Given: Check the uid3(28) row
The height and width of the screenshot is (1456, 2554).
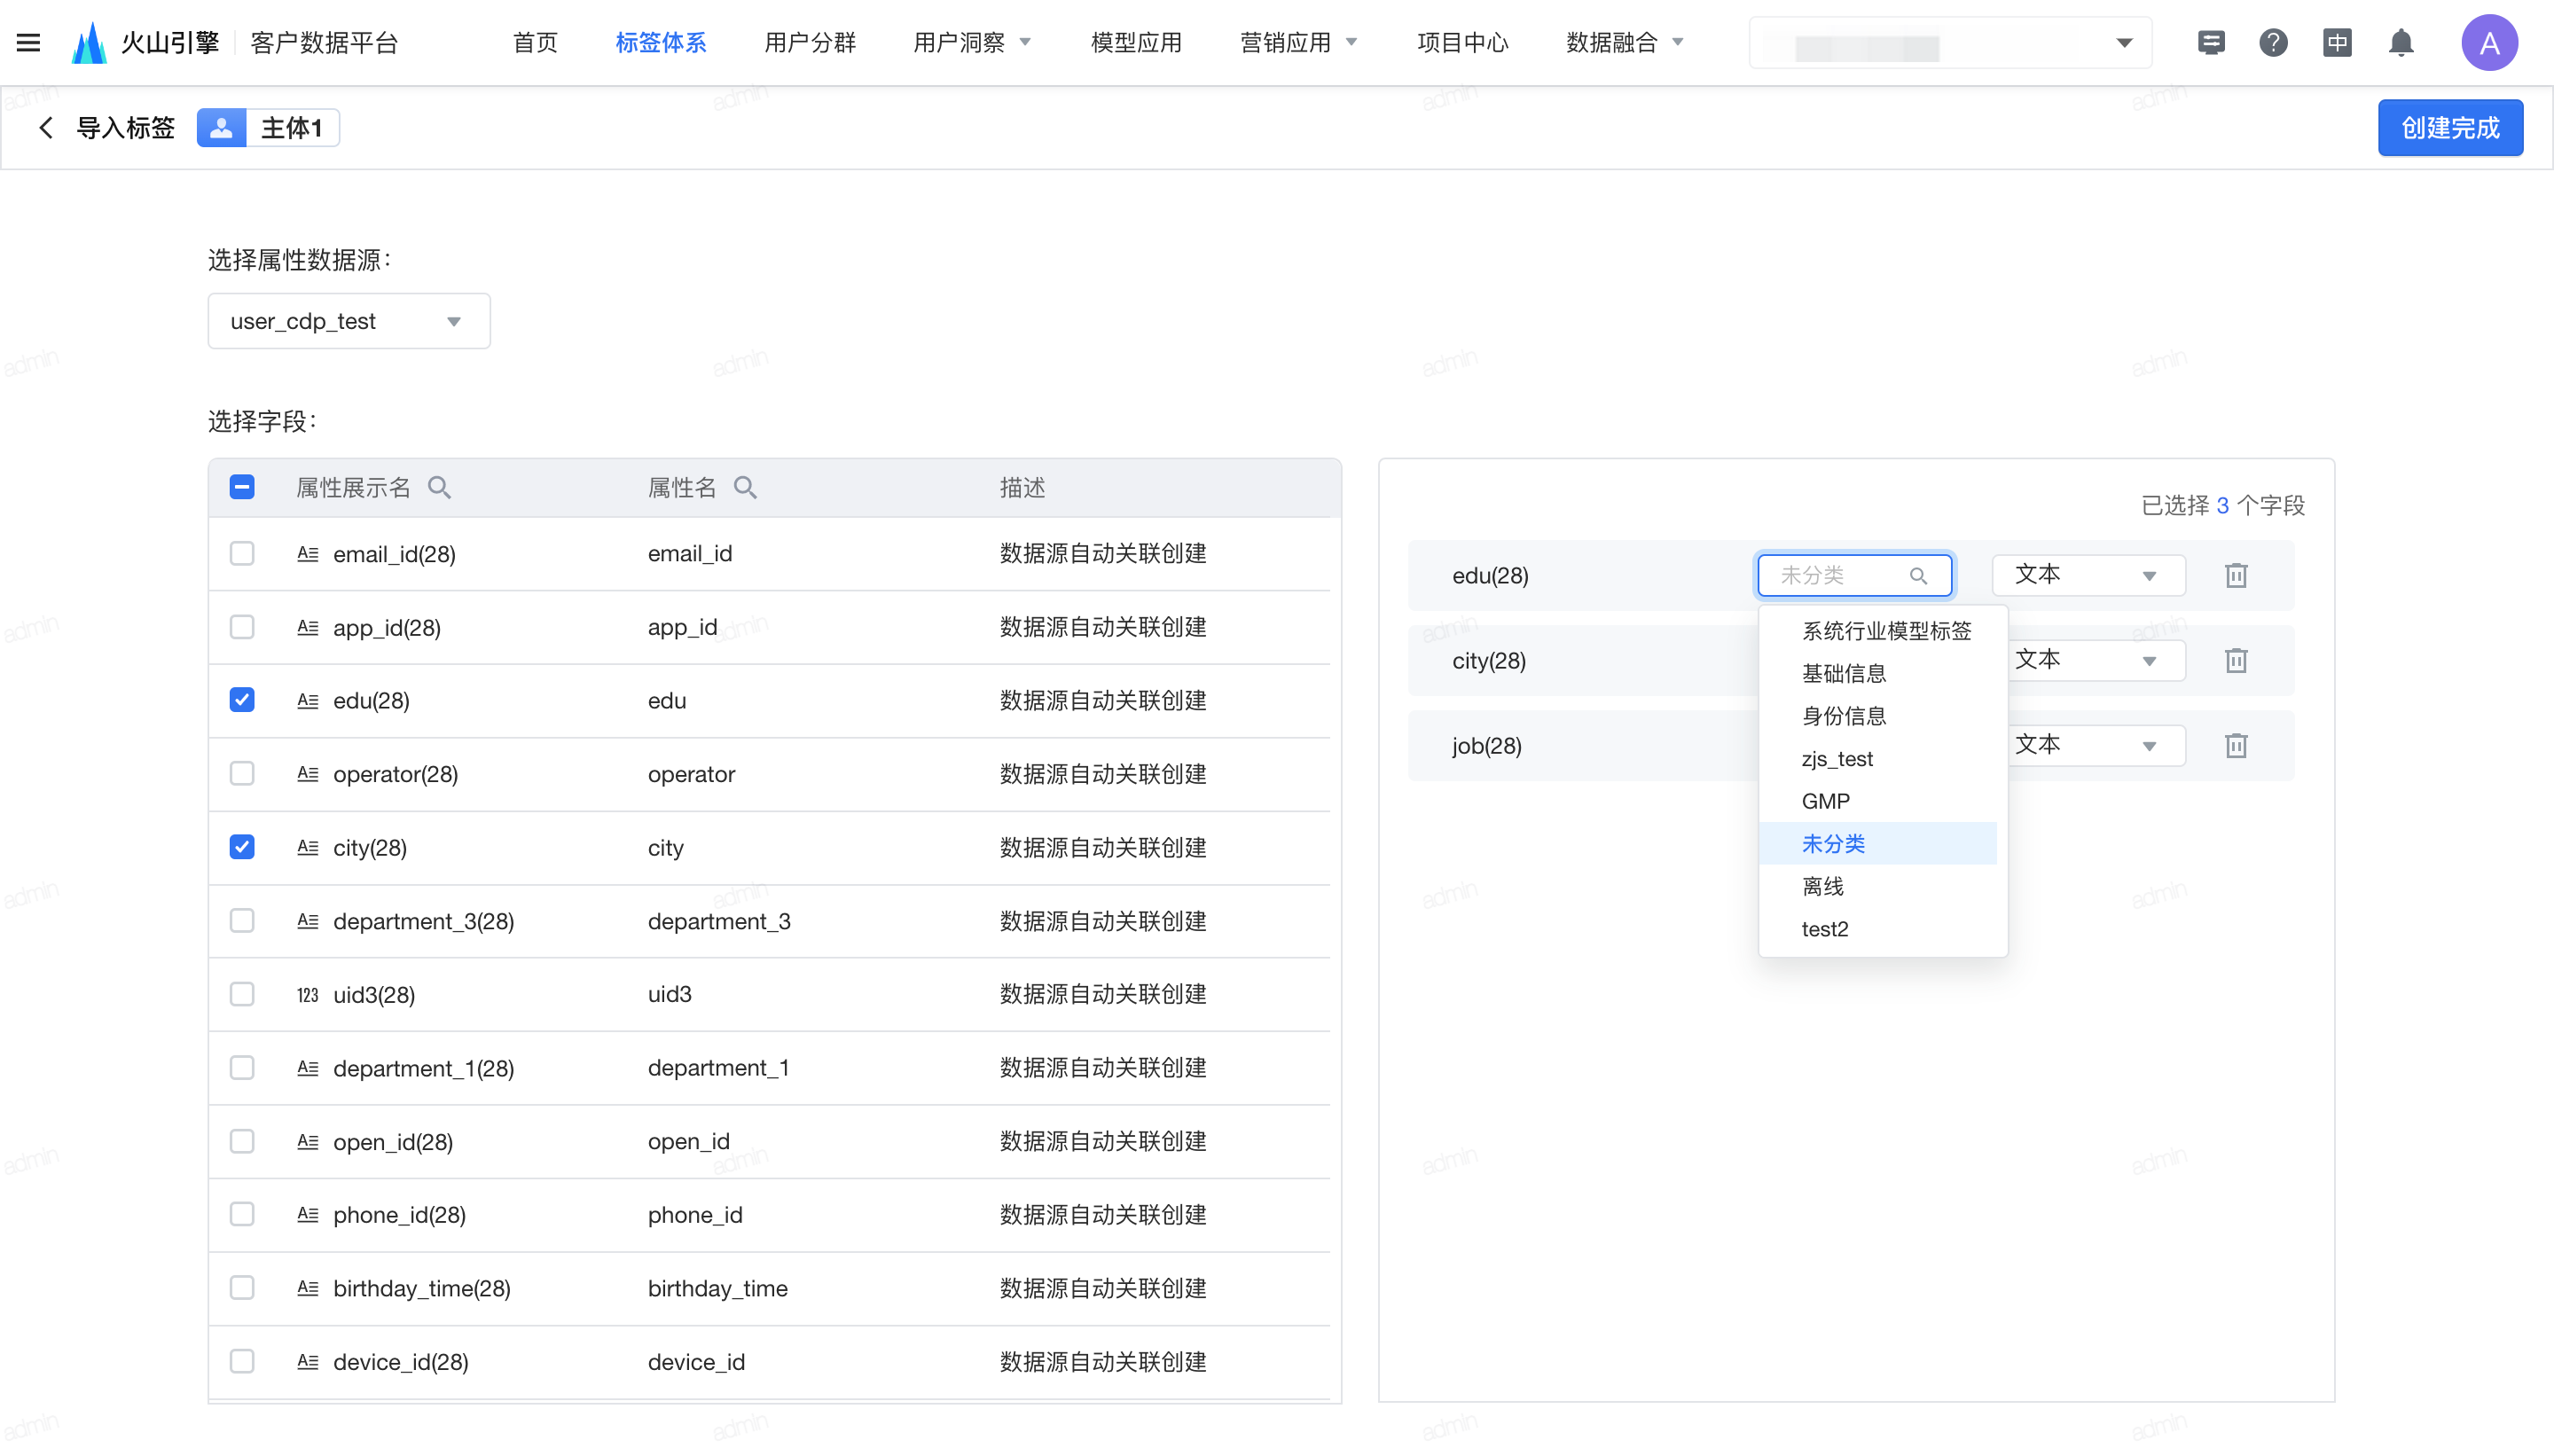Looking at the screenshot, I should (242, 994).
